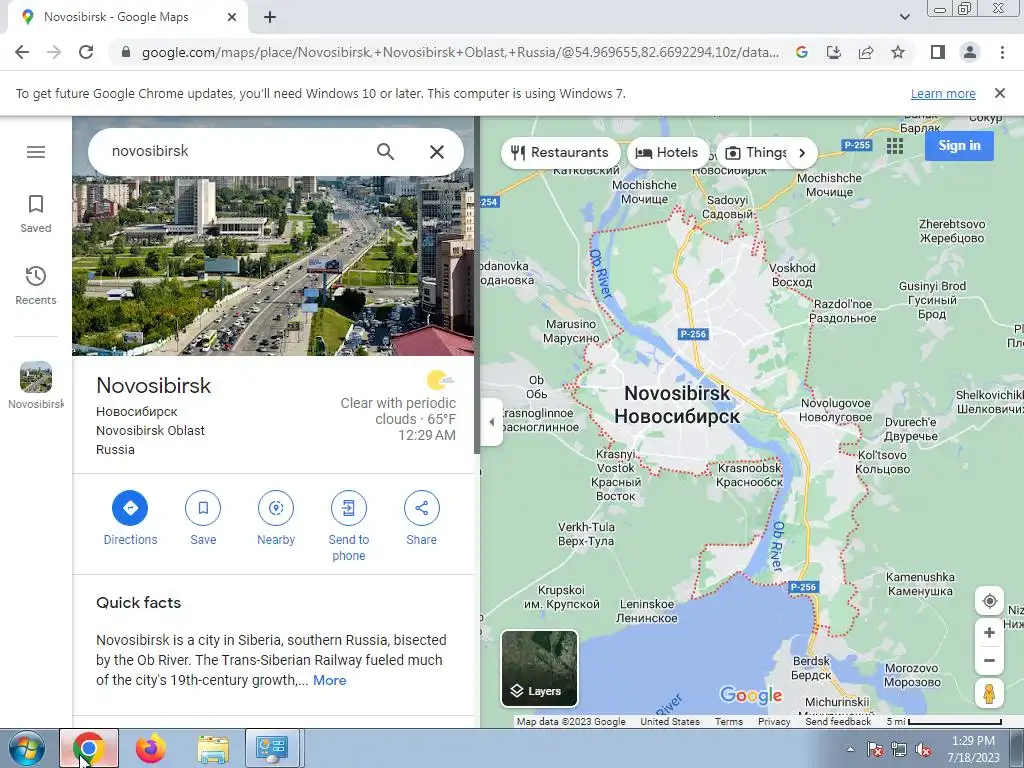The image size is (1024, 768).
Task: Reload the Google Maps page
Action: tap(86, 52)
